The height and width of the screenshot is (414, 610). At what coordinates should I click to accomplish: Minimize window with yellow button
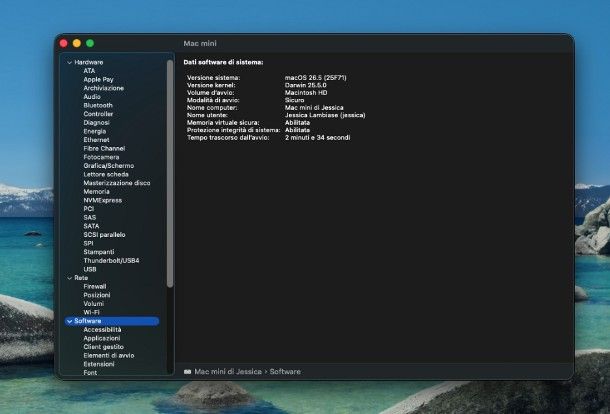point(77,43)
